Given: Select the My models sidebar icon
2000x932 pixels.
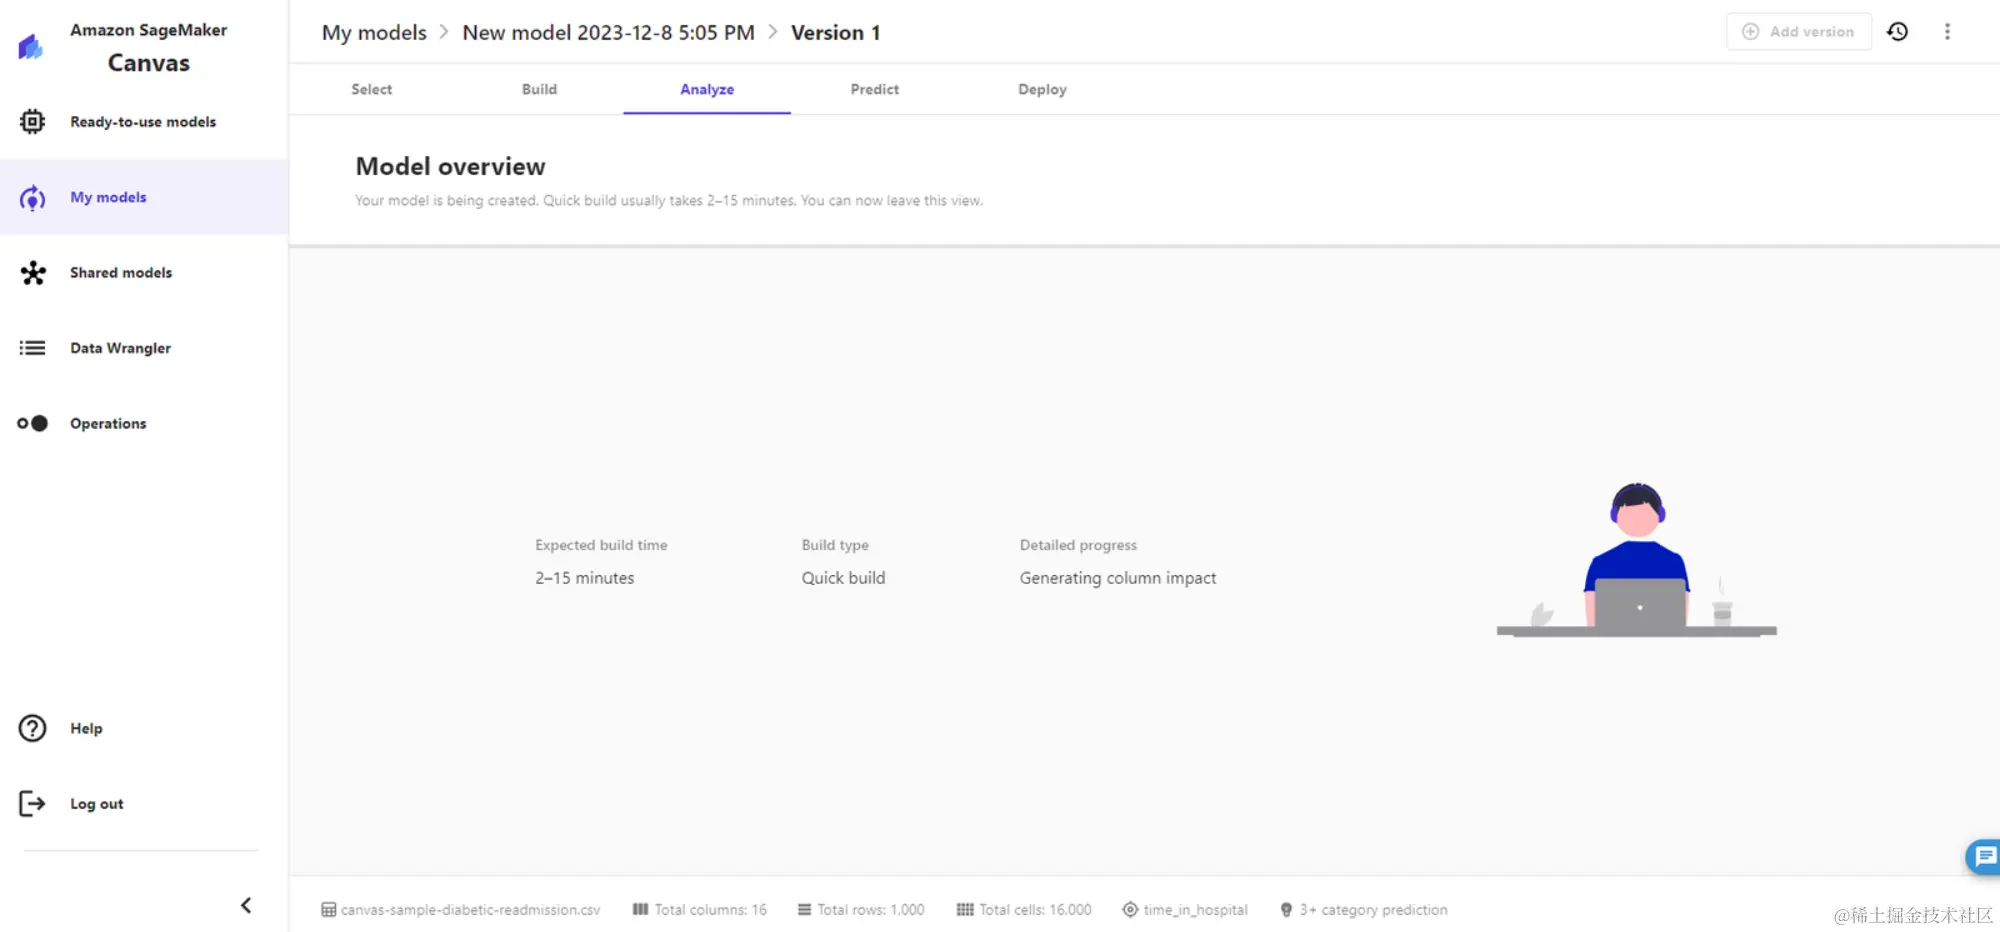Looking at the screenshot, I should [x=32, y=198].
